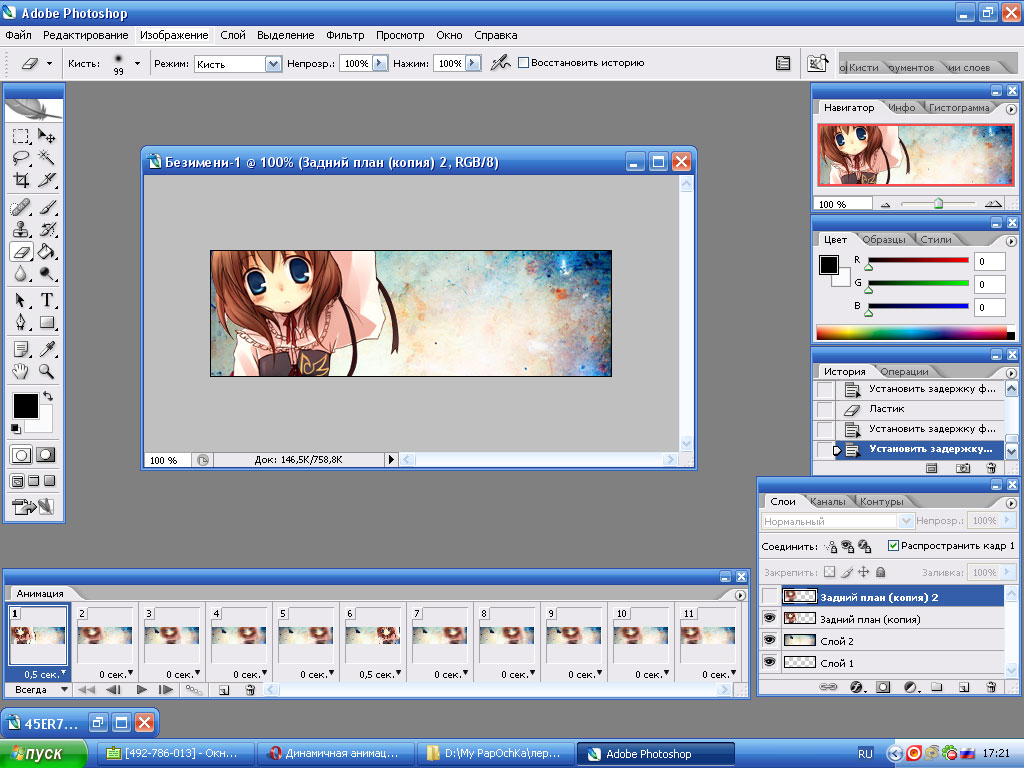The image size is (1024, 768).
Task: Swap foreground and background colors
Action: (48, 396)
